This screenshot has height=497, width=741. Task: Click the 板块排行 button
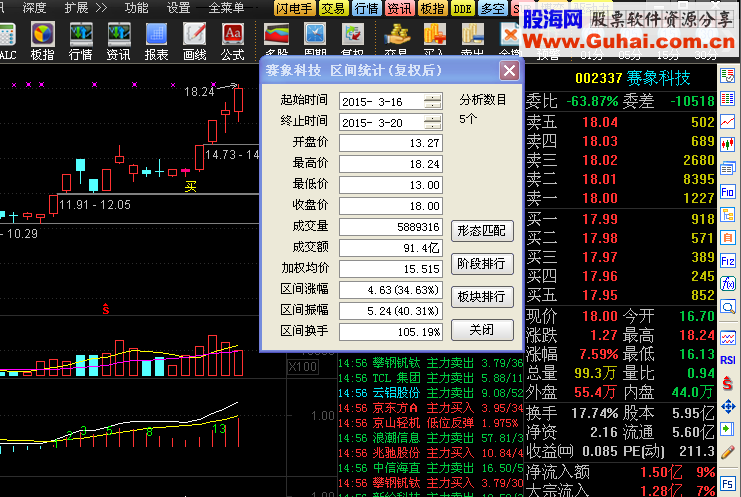coord(482,297)
